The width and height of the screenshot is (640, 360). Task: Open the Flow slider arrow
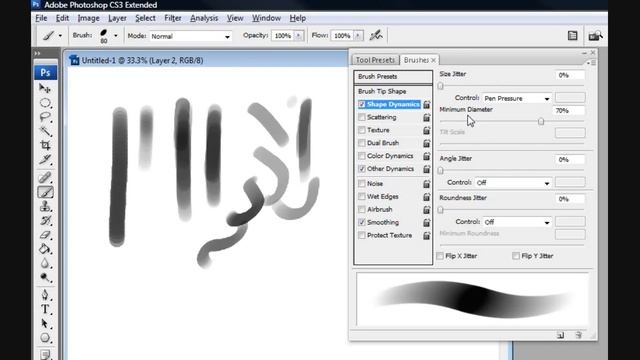tap(358, 36)
